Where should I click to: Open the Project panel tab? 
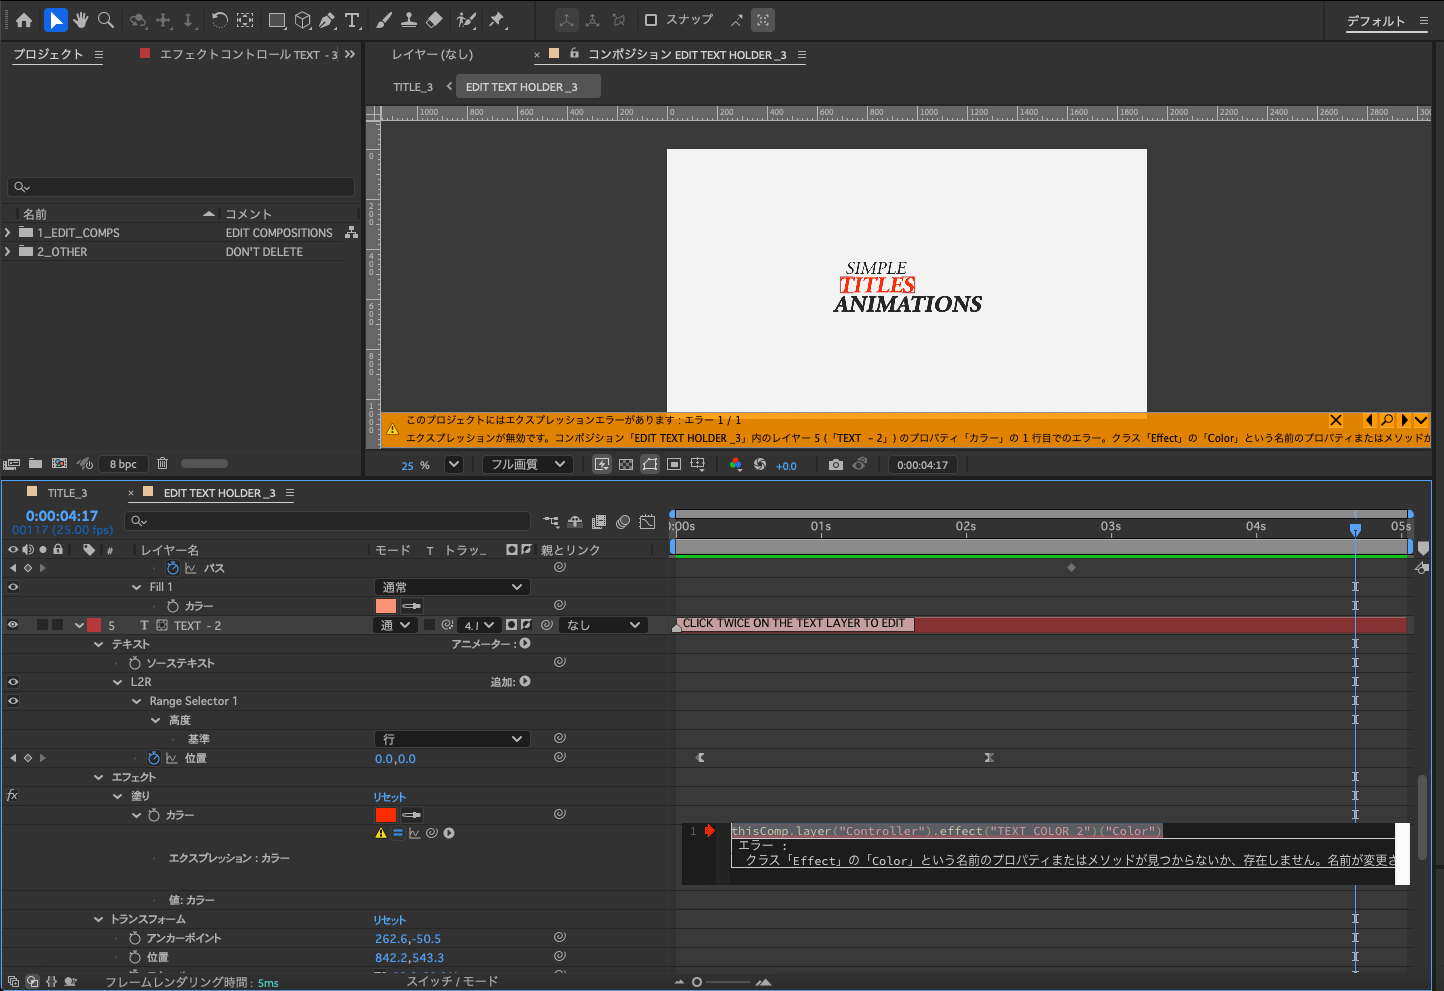(x=48, y=54)
